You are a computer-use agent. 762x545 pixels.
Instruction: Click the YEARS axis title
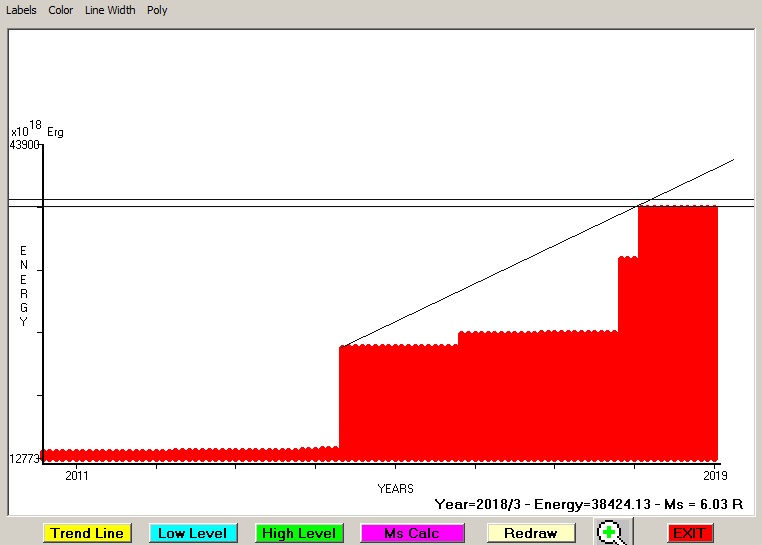pos(395,488)
